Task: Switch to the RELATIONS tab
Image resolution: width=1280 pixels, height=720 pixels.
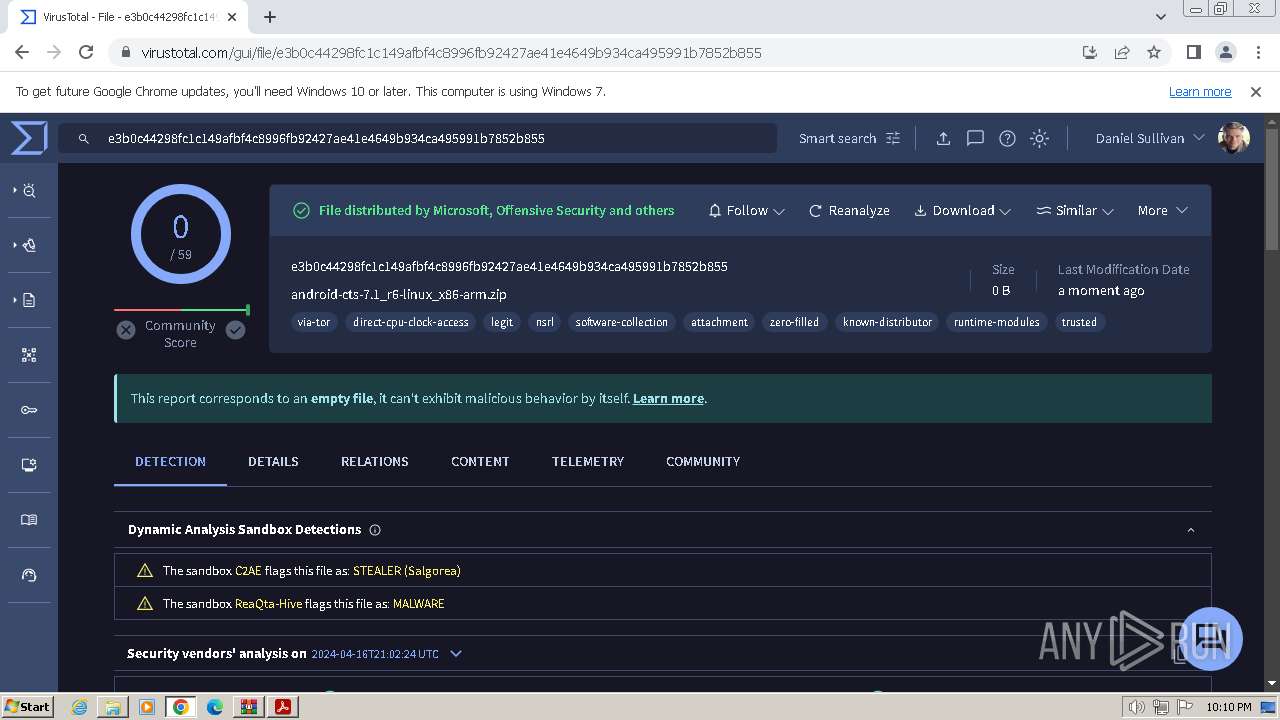Action: (374, 461)
